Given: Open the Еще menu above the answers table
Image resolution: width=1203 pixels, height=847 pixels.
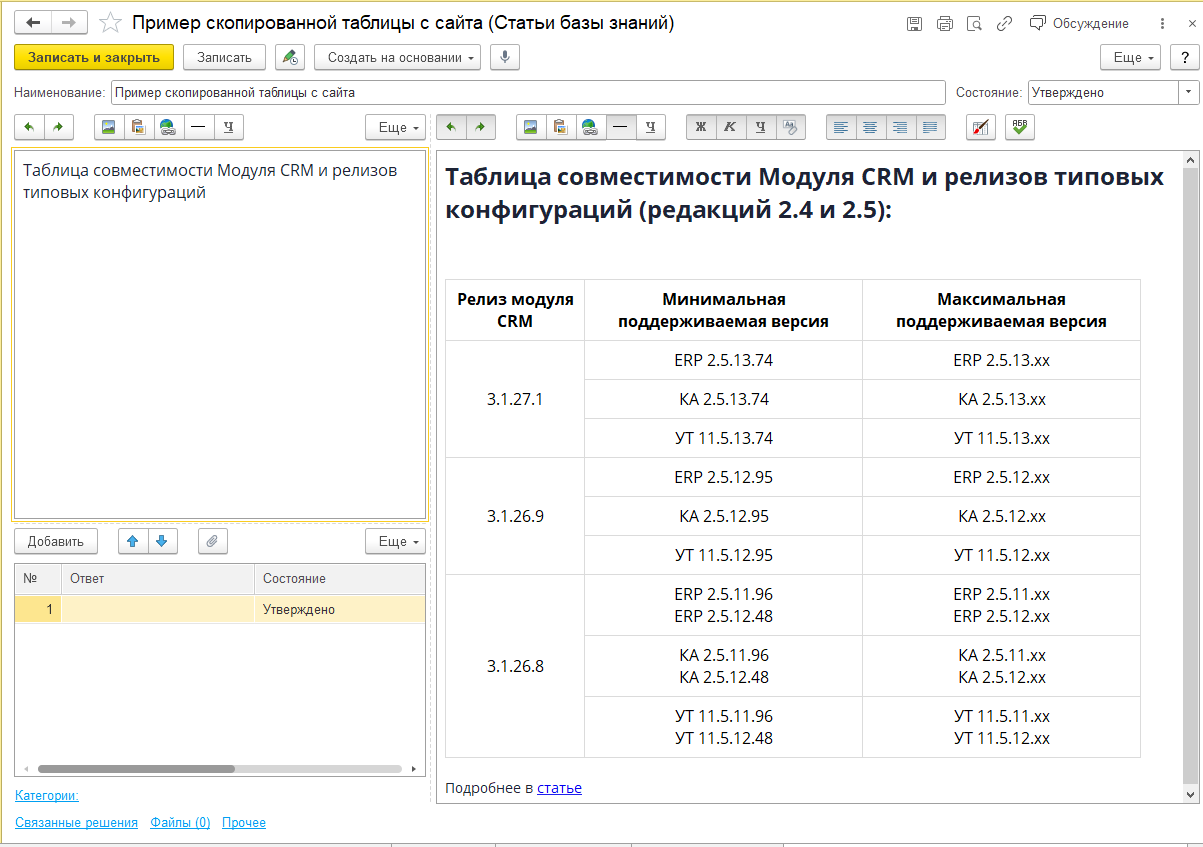Looking at the screenshot, I should [x=396, y=541].
